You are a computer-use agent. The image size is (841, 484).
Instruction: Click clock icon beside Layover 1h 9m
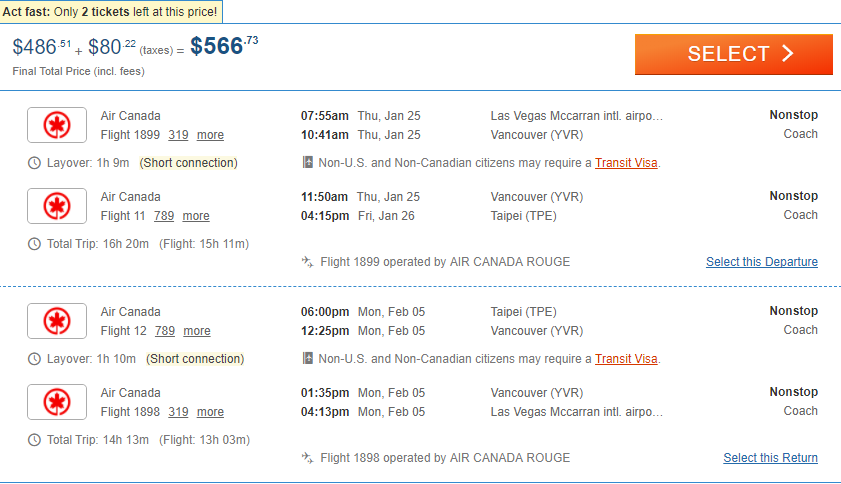[x=35, y=163]
